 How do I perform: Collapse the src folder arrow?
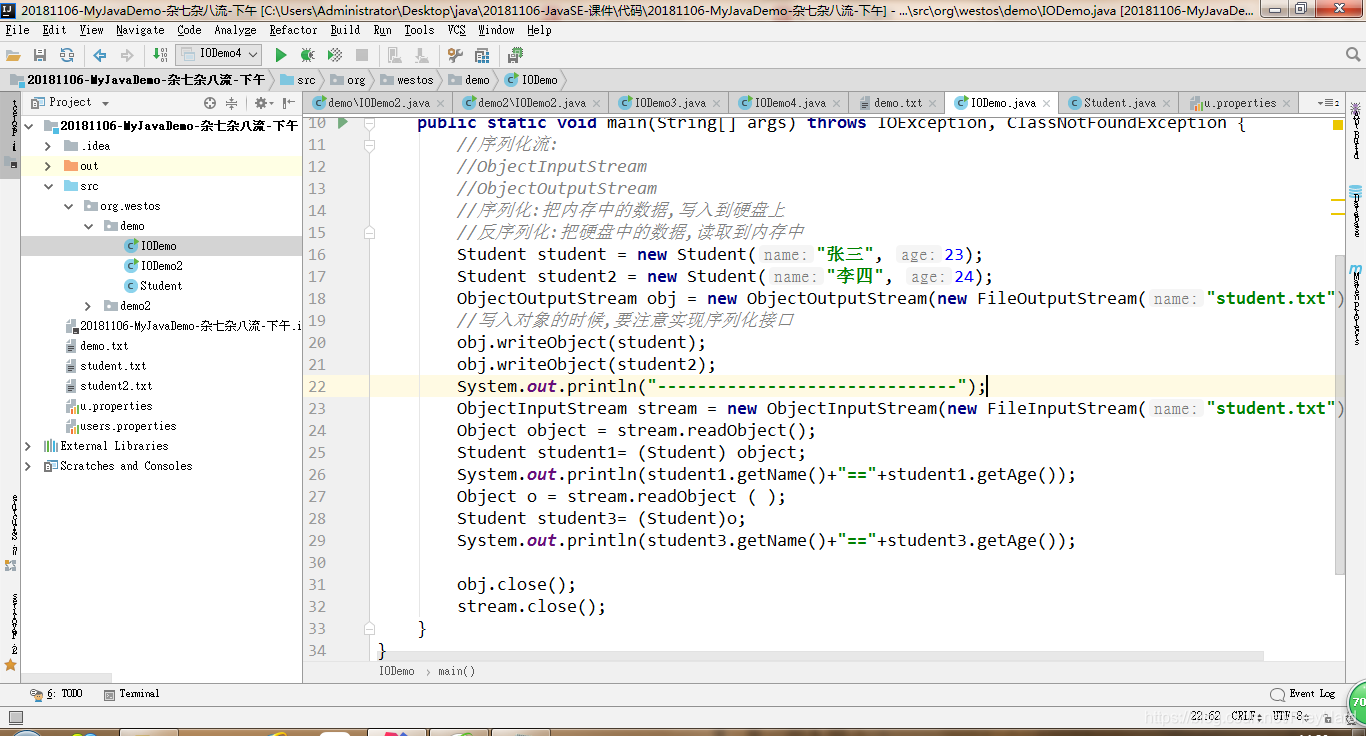[48, 186]
